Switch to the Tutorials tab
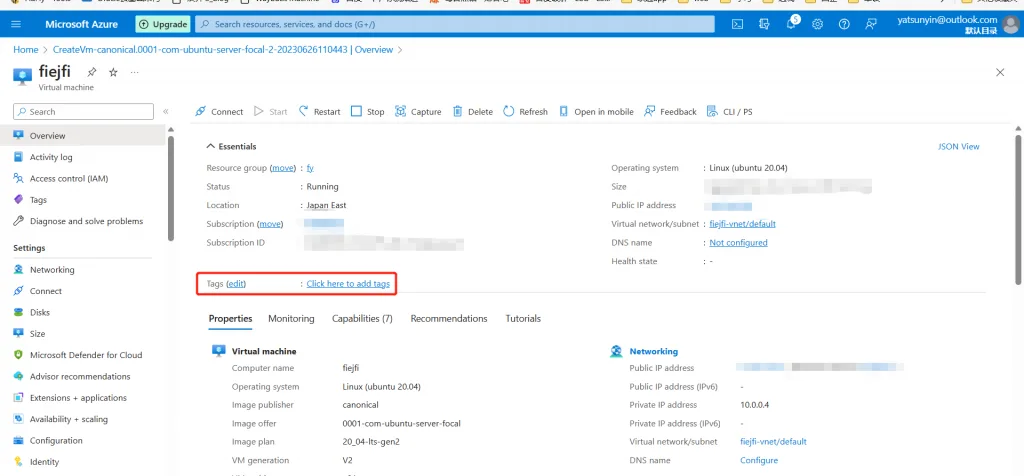Screen dimensions: 1024x476 pos(523,319)
